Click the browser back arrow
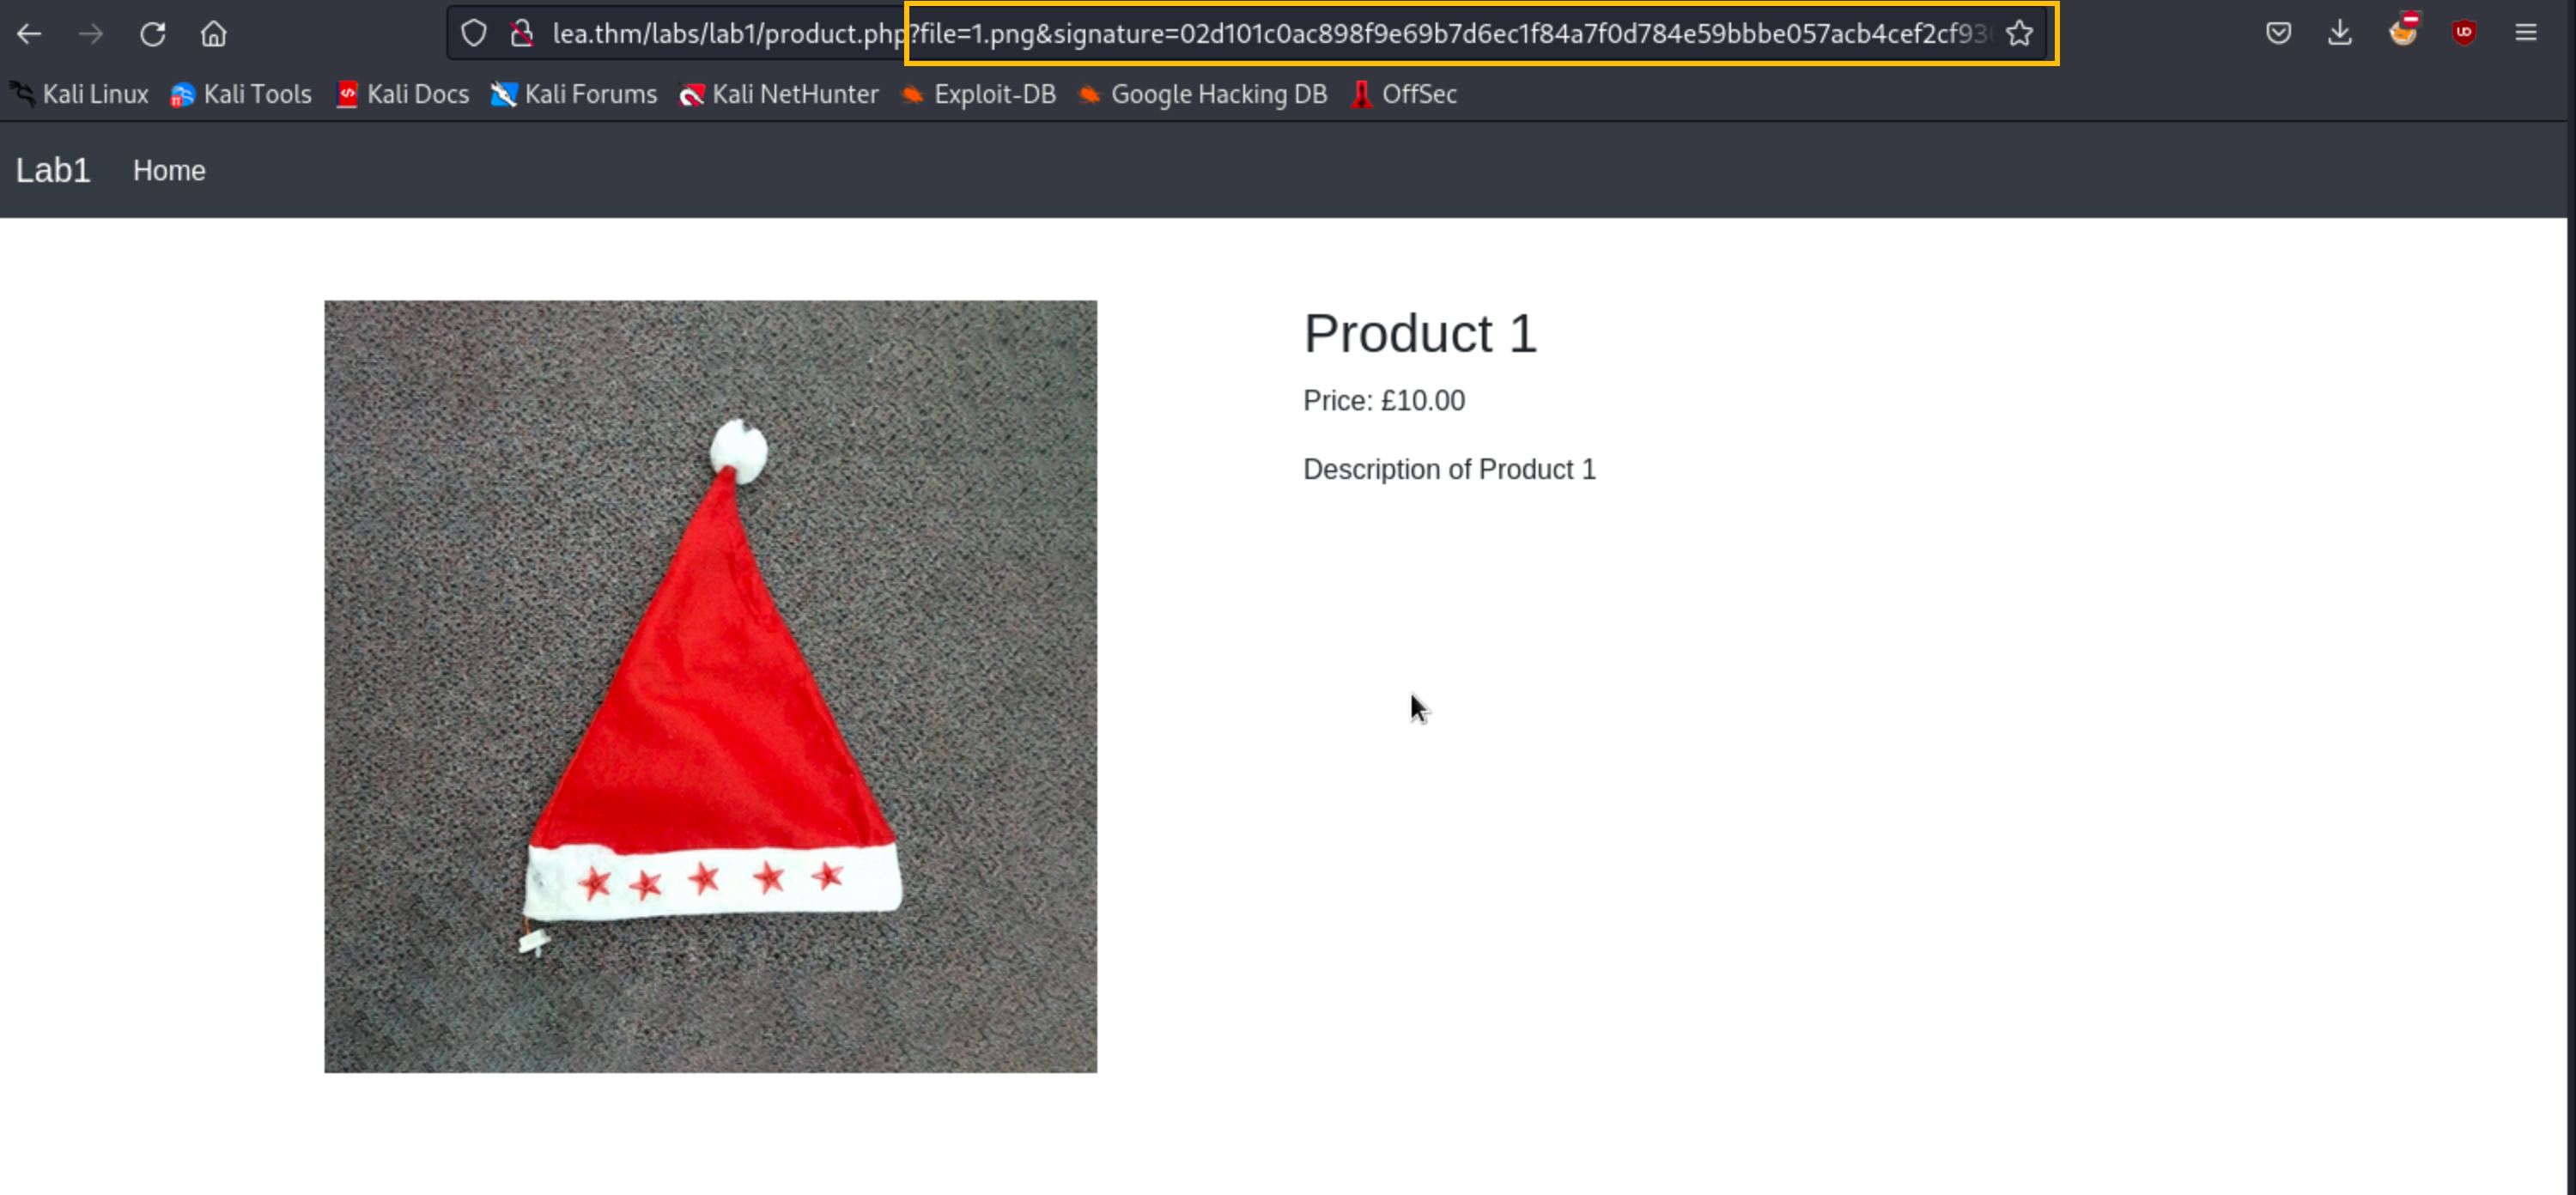Viewport: 2576px width, 1195px height. pyautogui.click(x=29, y=34)
